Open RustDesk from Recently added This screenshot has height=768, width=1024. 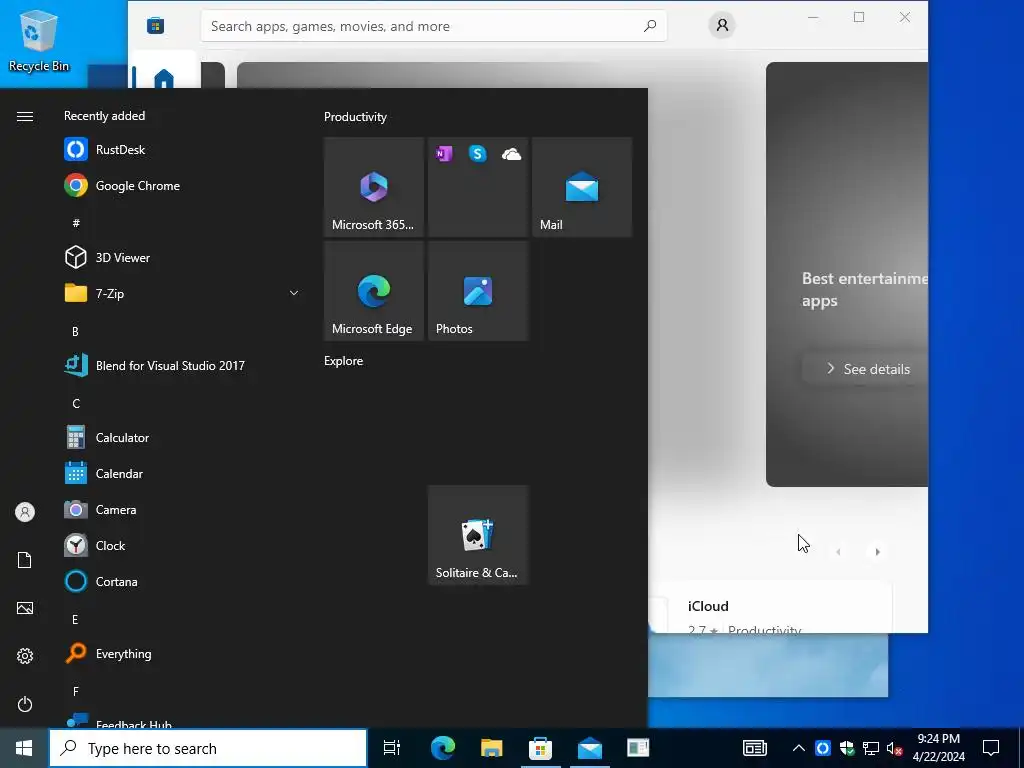coord(182,150)
